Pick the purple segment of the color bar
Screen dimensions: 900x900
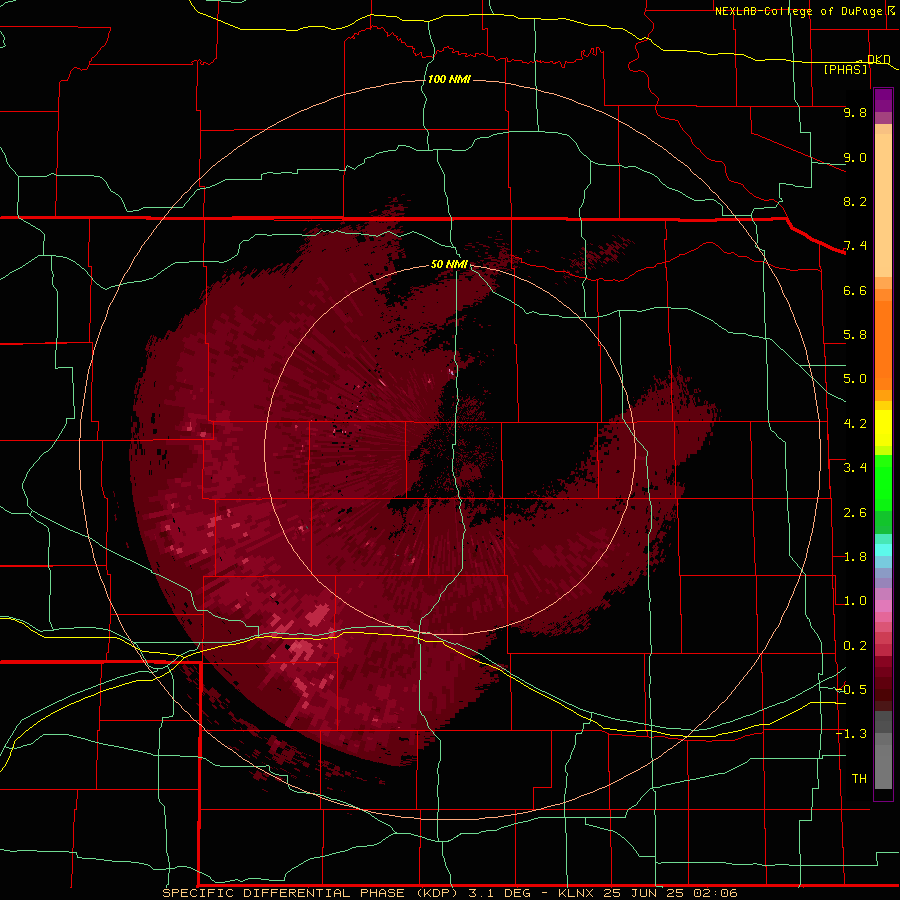click(x=883, y=100)
